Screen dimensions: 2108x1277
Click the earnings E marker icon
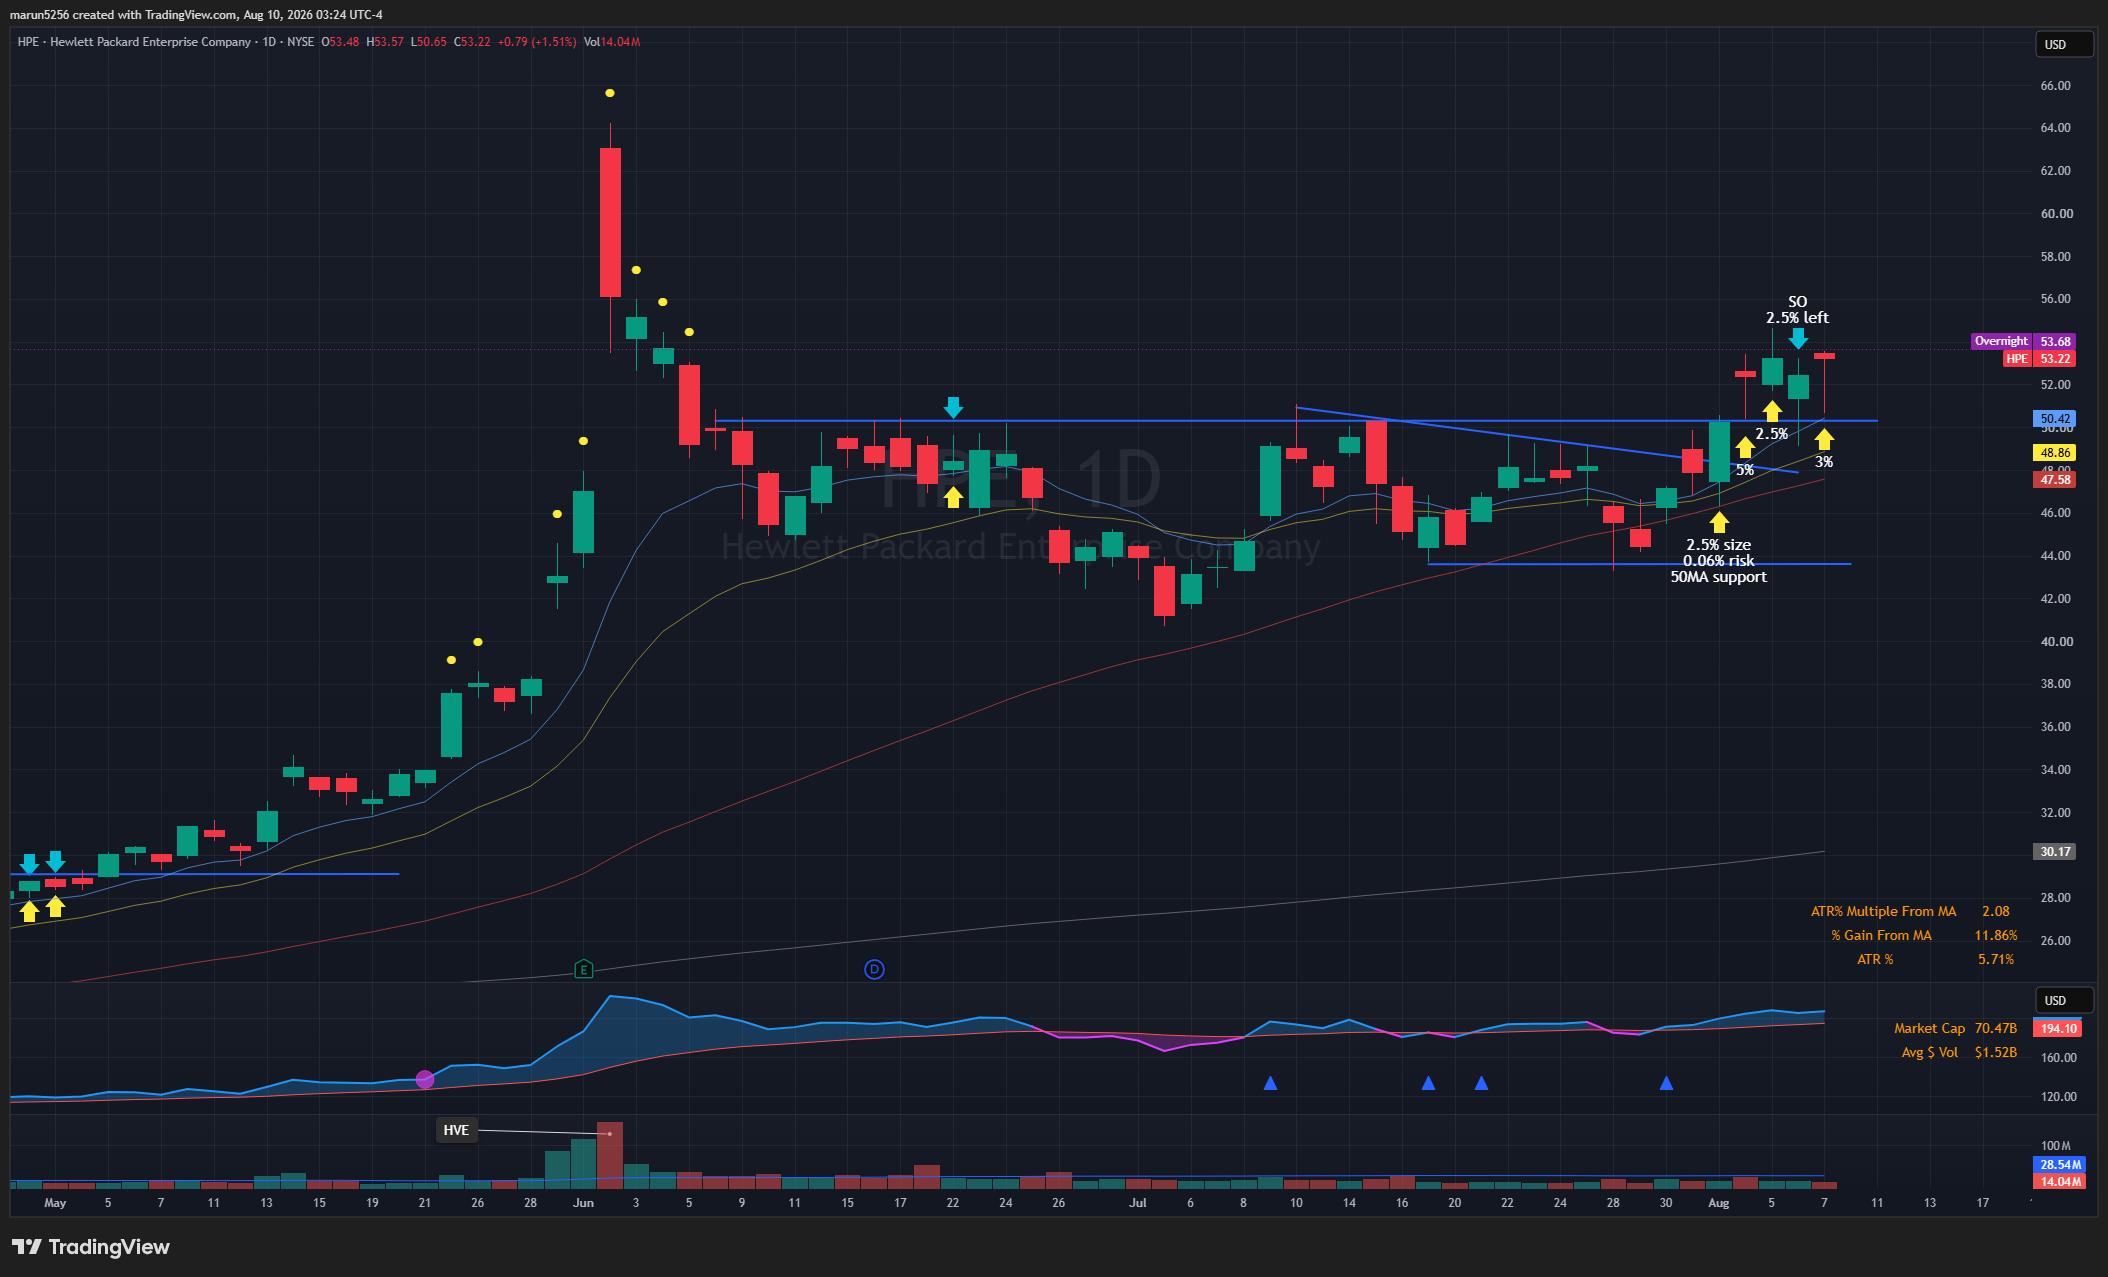tap(584, 969)
